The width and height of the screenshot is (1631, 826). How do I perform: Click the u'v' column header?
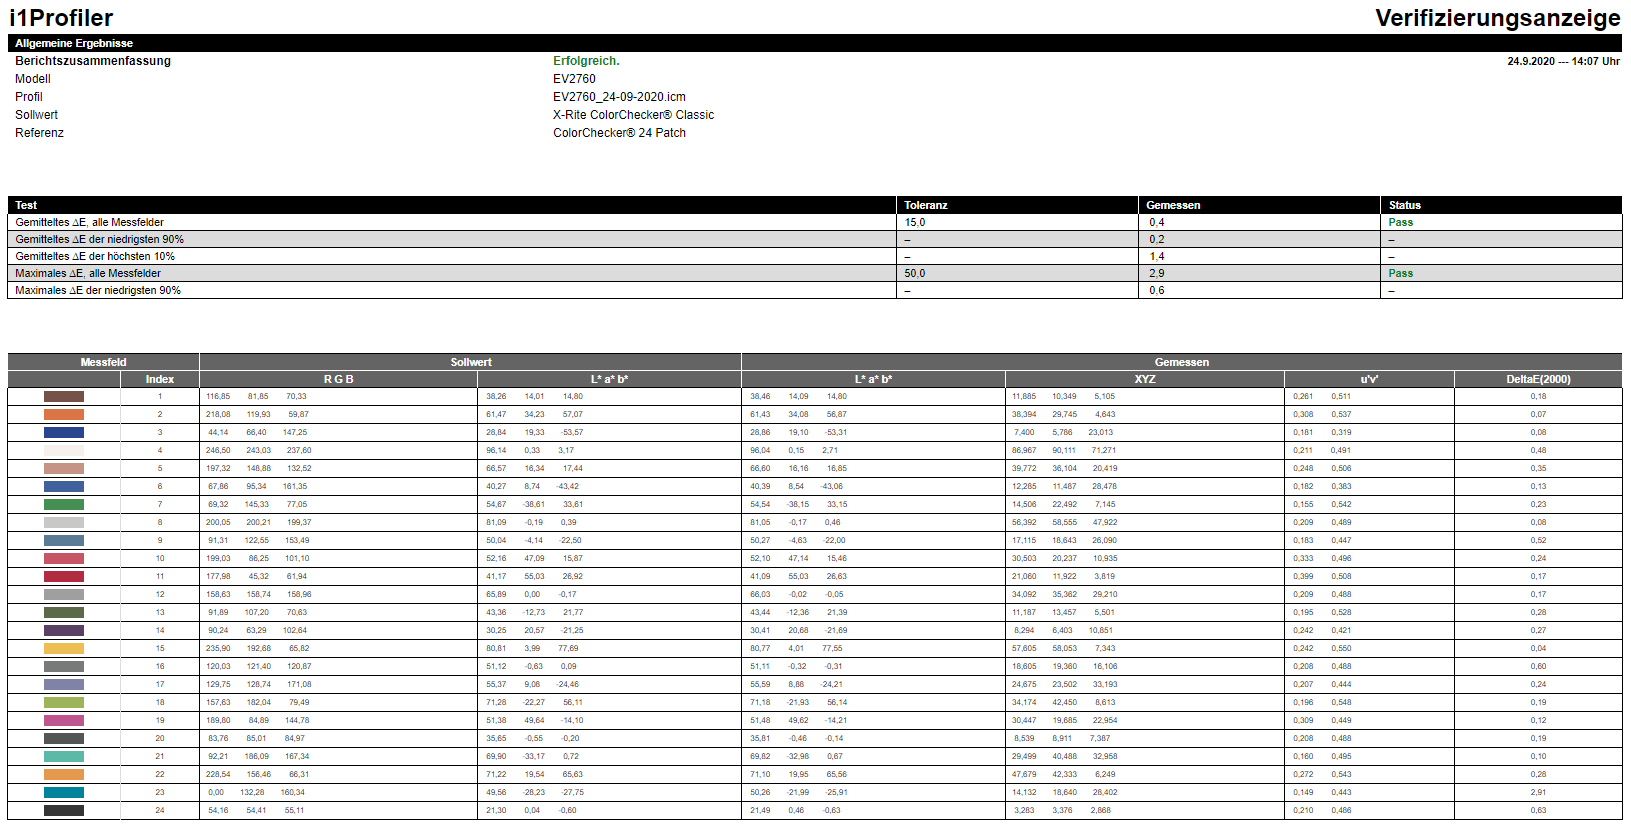click(1369, 380)
